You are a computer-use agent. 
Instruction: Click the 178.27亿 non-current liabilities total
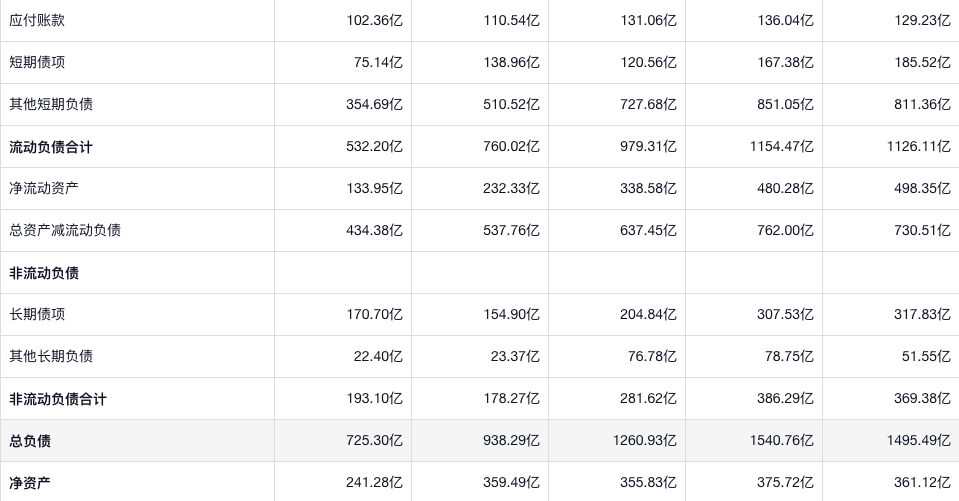click(511, 399)
